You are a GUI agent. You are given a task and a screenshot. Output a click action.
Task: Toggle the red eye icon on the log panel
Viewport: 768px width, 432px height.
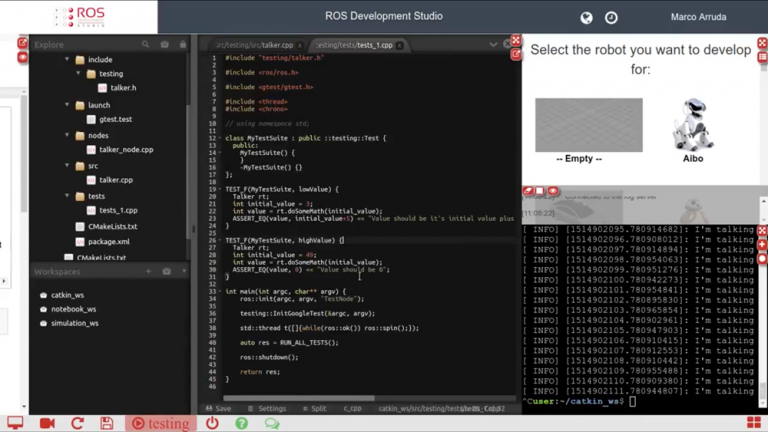pos(553,191)
